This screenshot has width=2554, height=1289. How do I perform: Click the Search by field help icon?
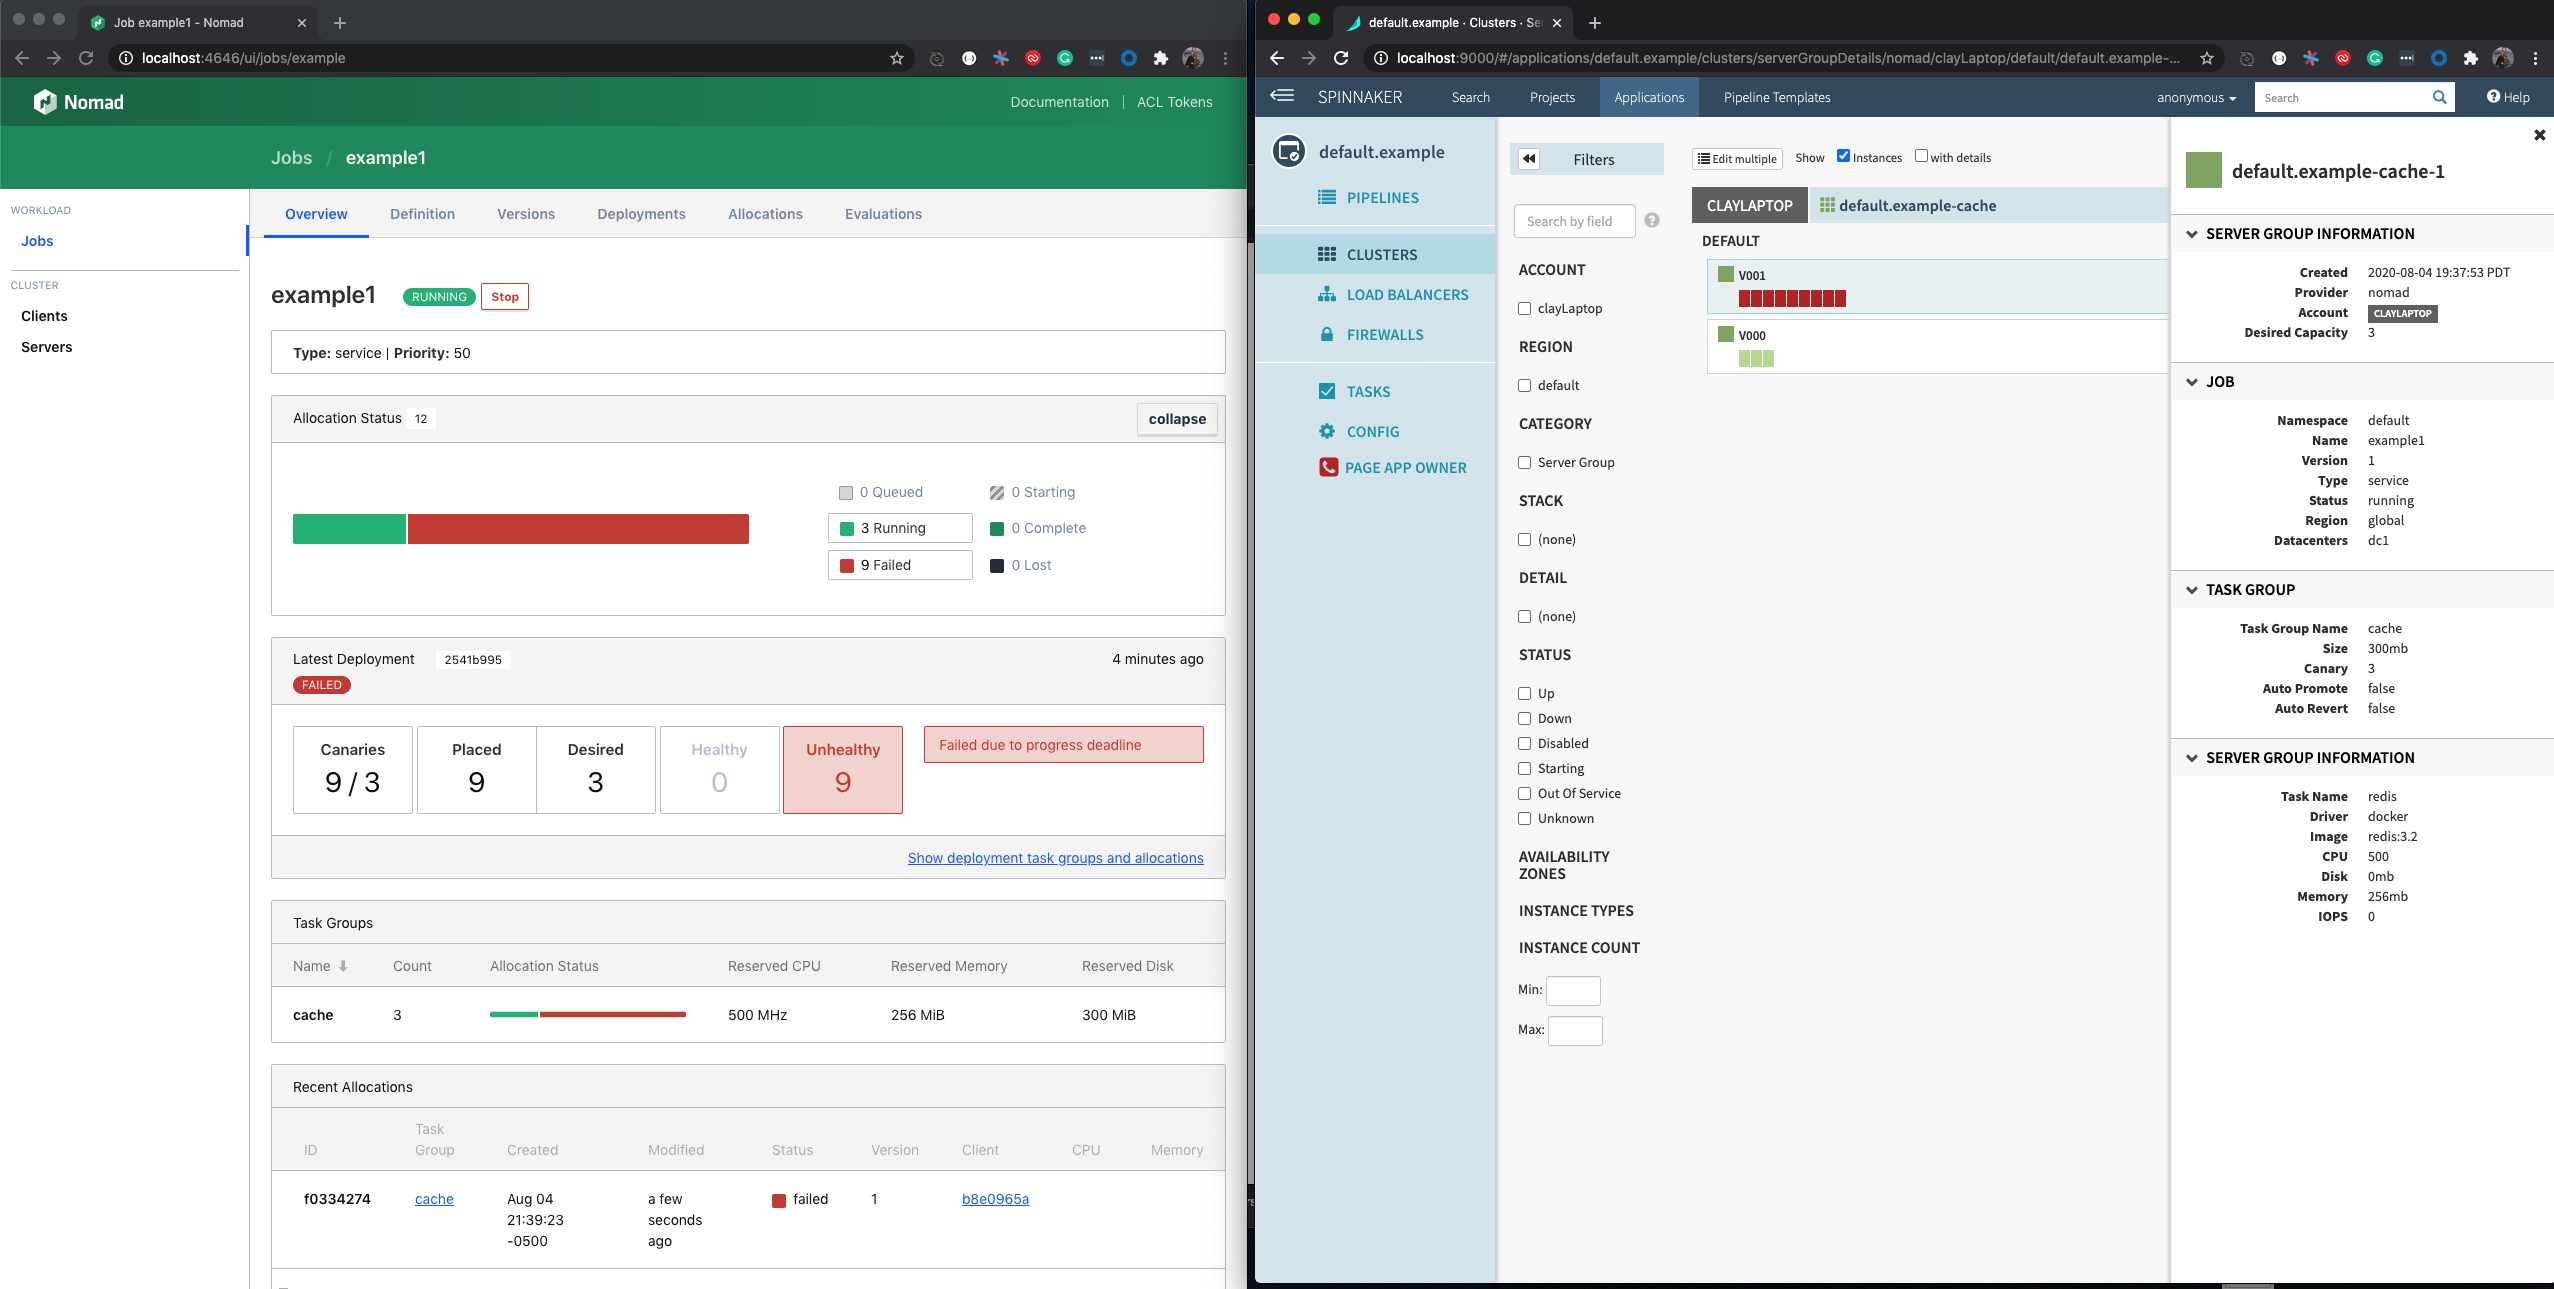pyautogui.click(x=1652, y=220)
